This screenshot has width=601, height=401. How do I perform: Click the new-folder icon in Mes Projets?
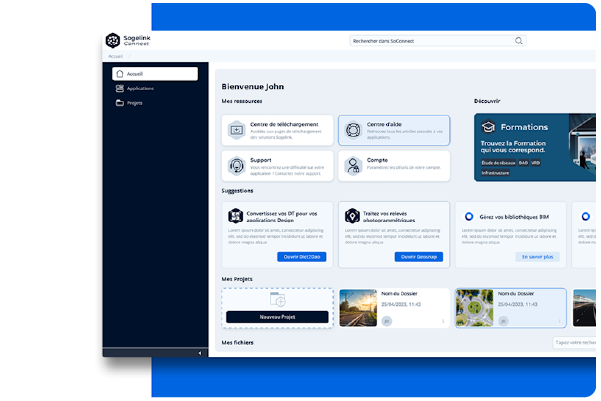pyautogui.click(x=277, y=300)
